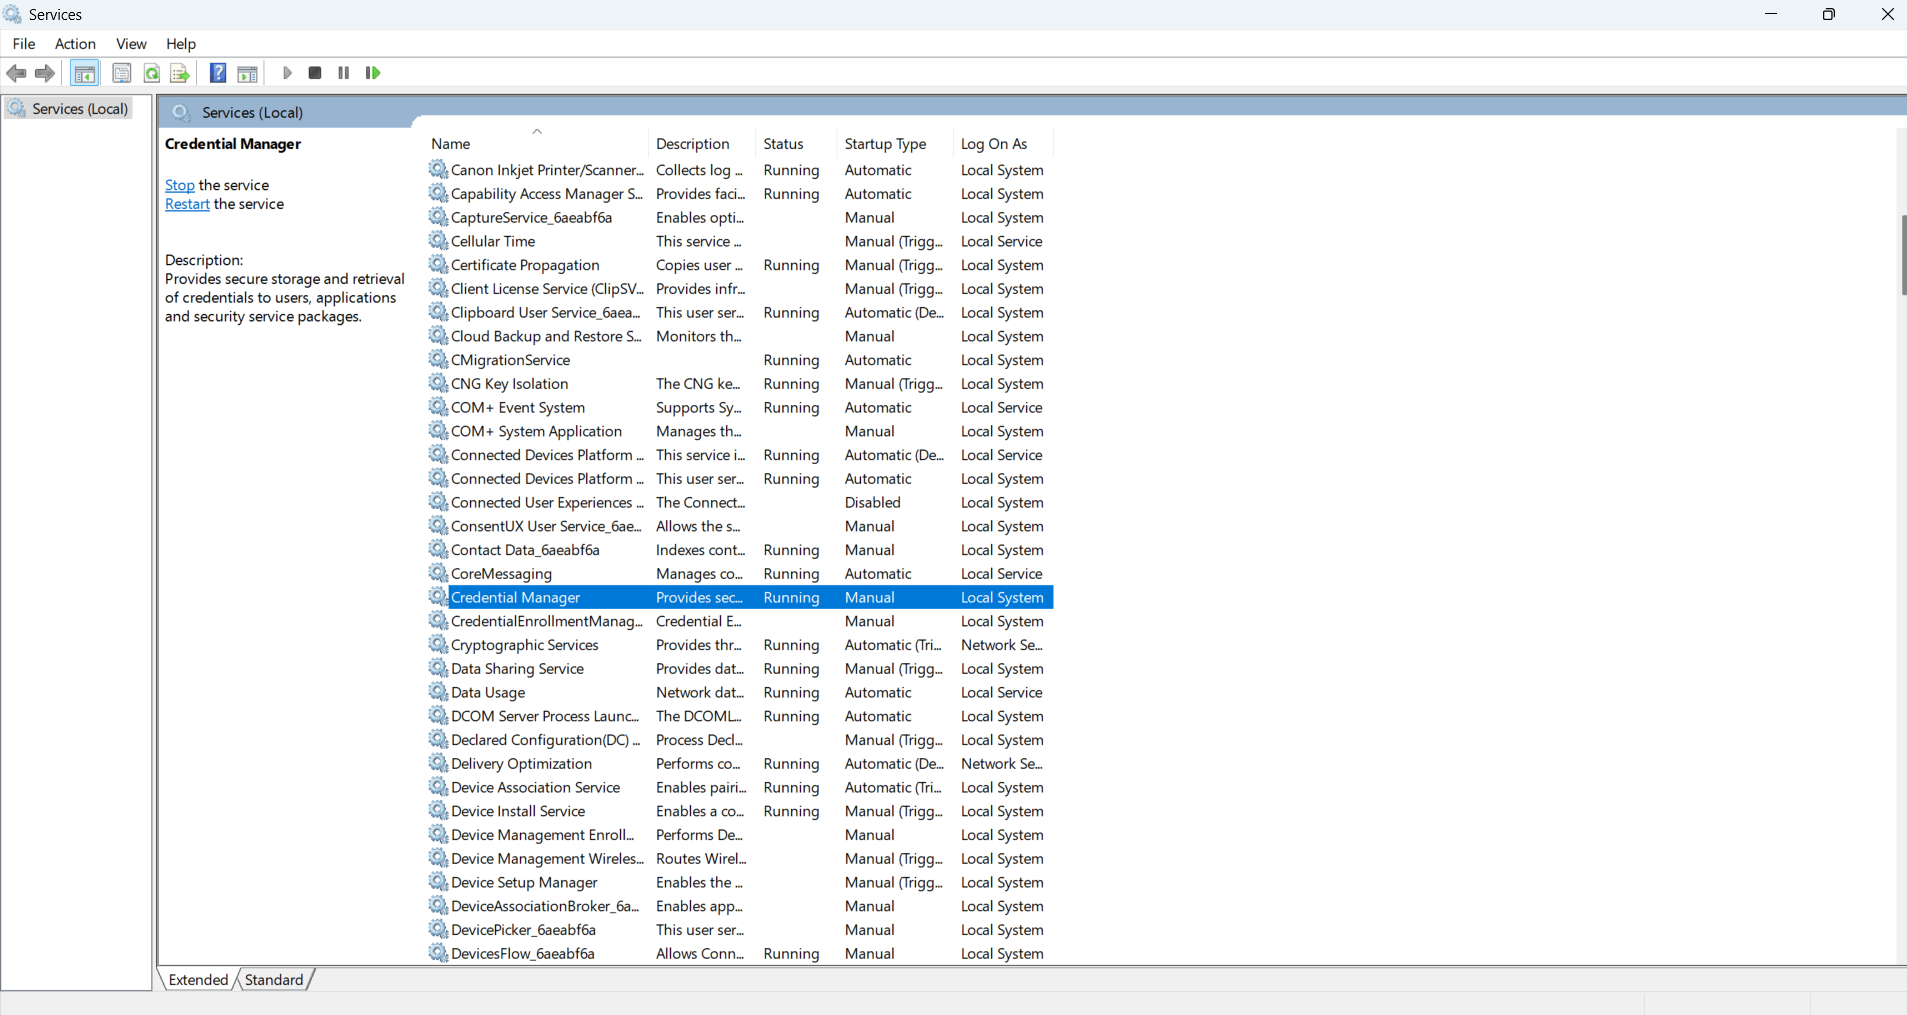Select Services (Local) in the console tree
1907x1015 pixels.
(69, 108)
